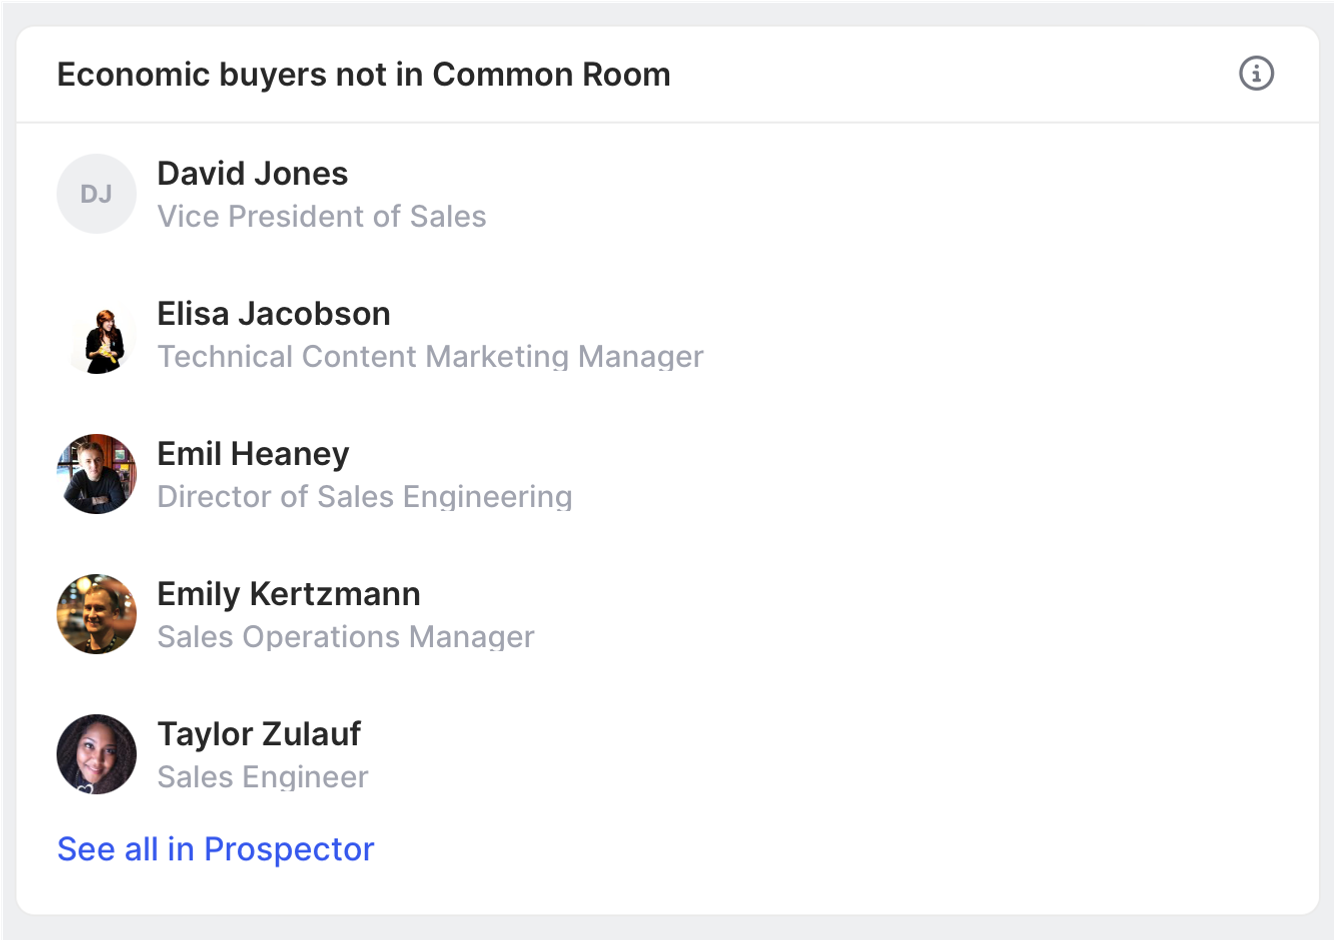Viewport: 1334px width, 940px height.
Task: Click the David Jones name
Action: 252,174
